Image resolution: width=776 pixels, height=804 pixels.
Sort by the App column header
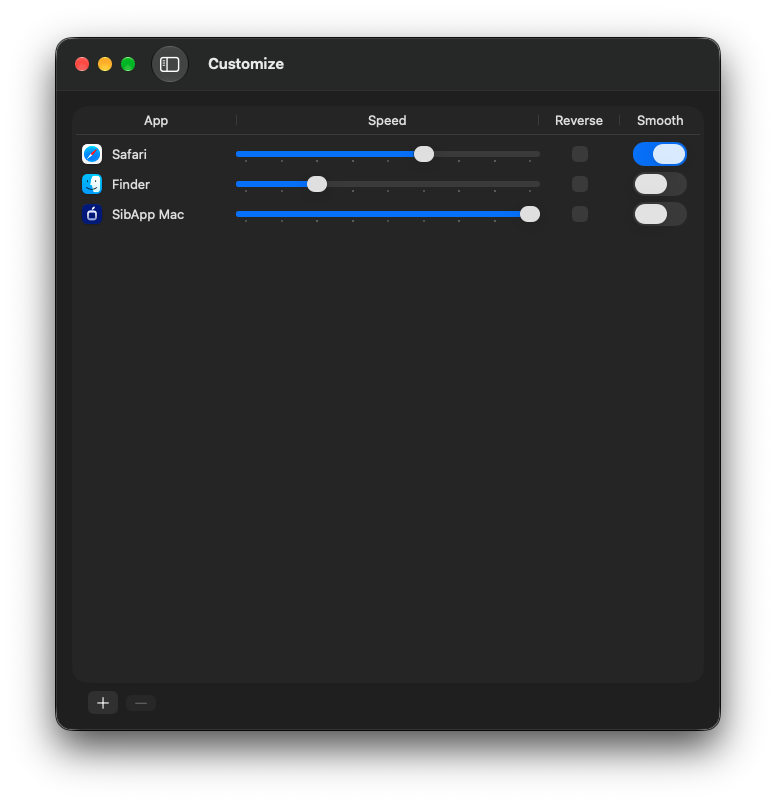[156, 120]
